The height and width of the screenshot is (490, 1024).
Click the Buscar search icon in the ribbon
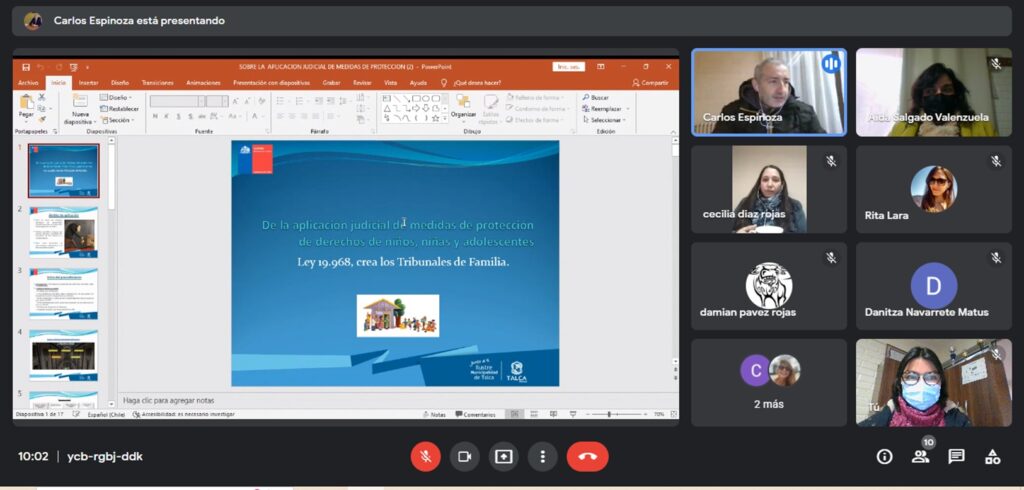coord(596,98)
